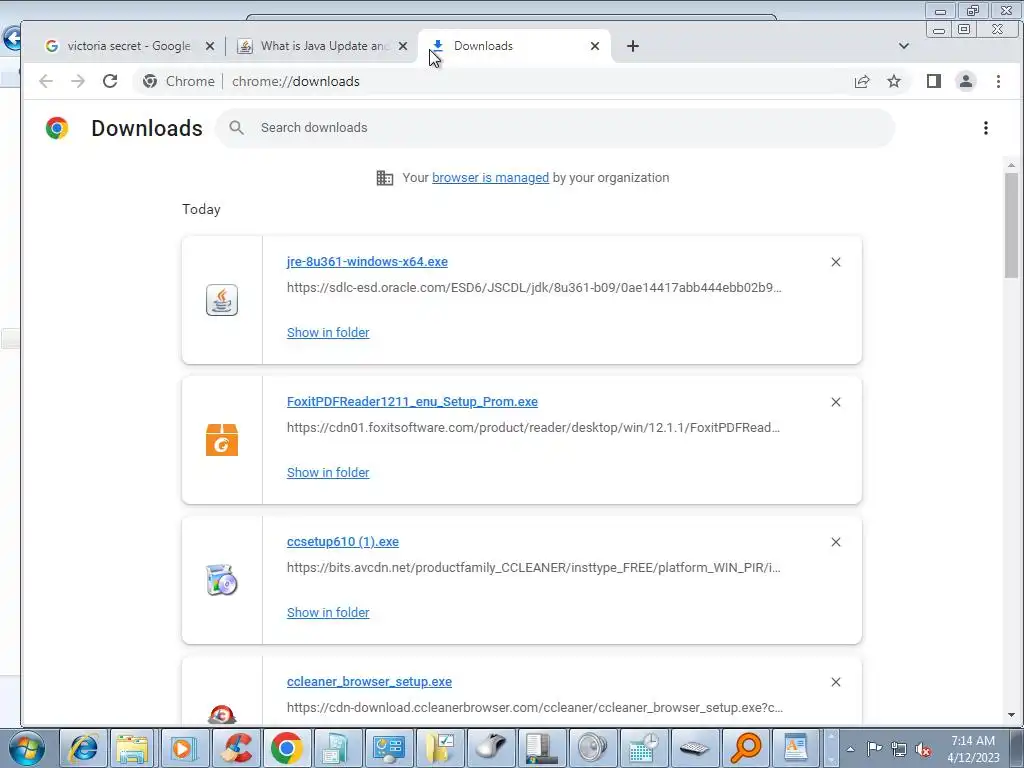Click the ccsetup610 installer icon
This screenshot has width=1024, height=768.
point(222,580)
